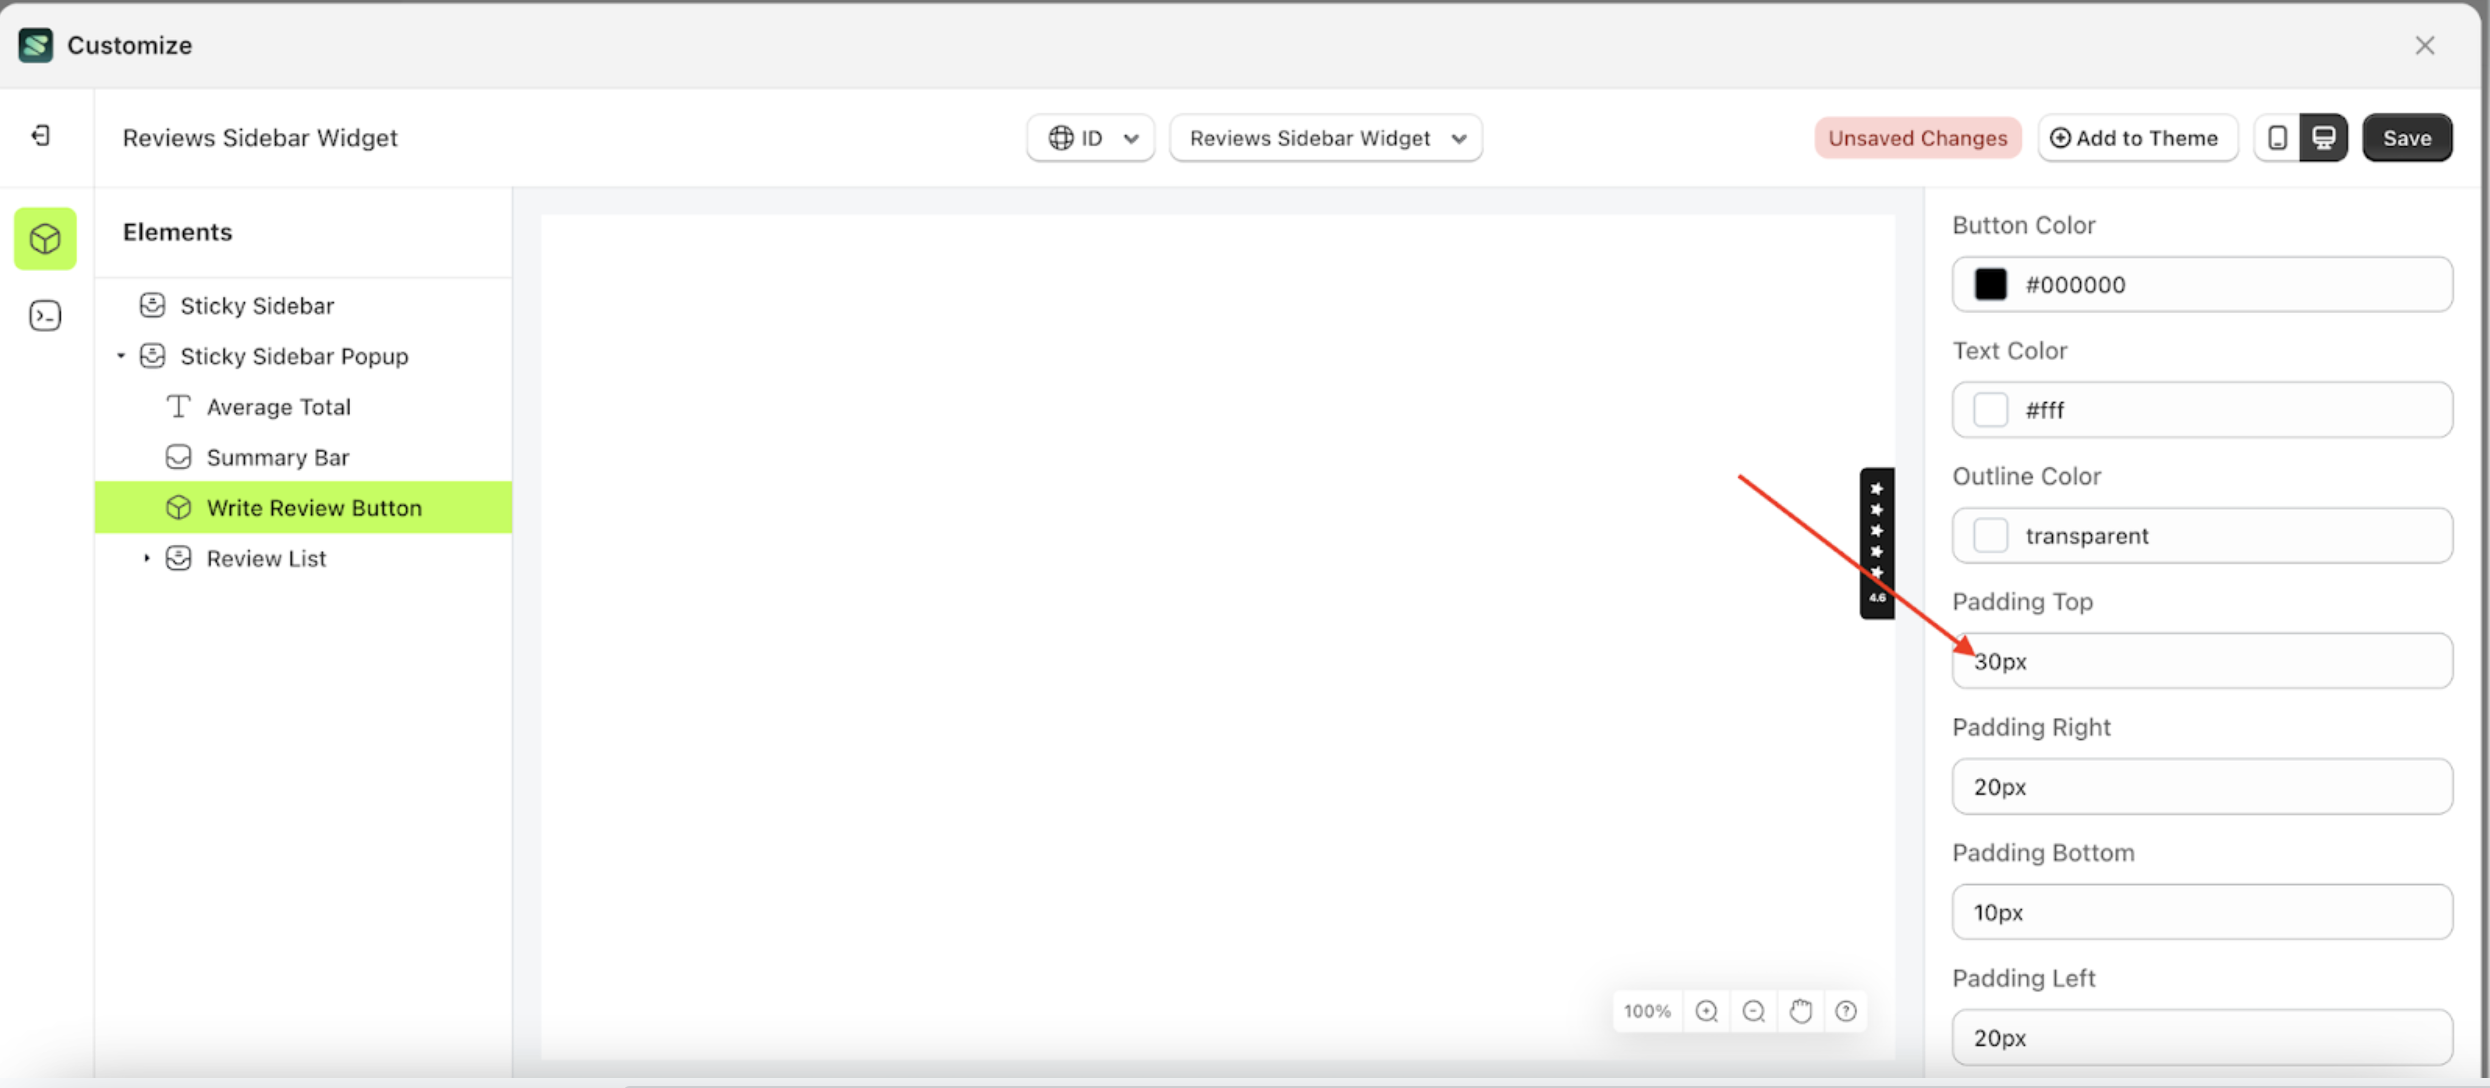Click Add to Theme

tap(2137, 138)
